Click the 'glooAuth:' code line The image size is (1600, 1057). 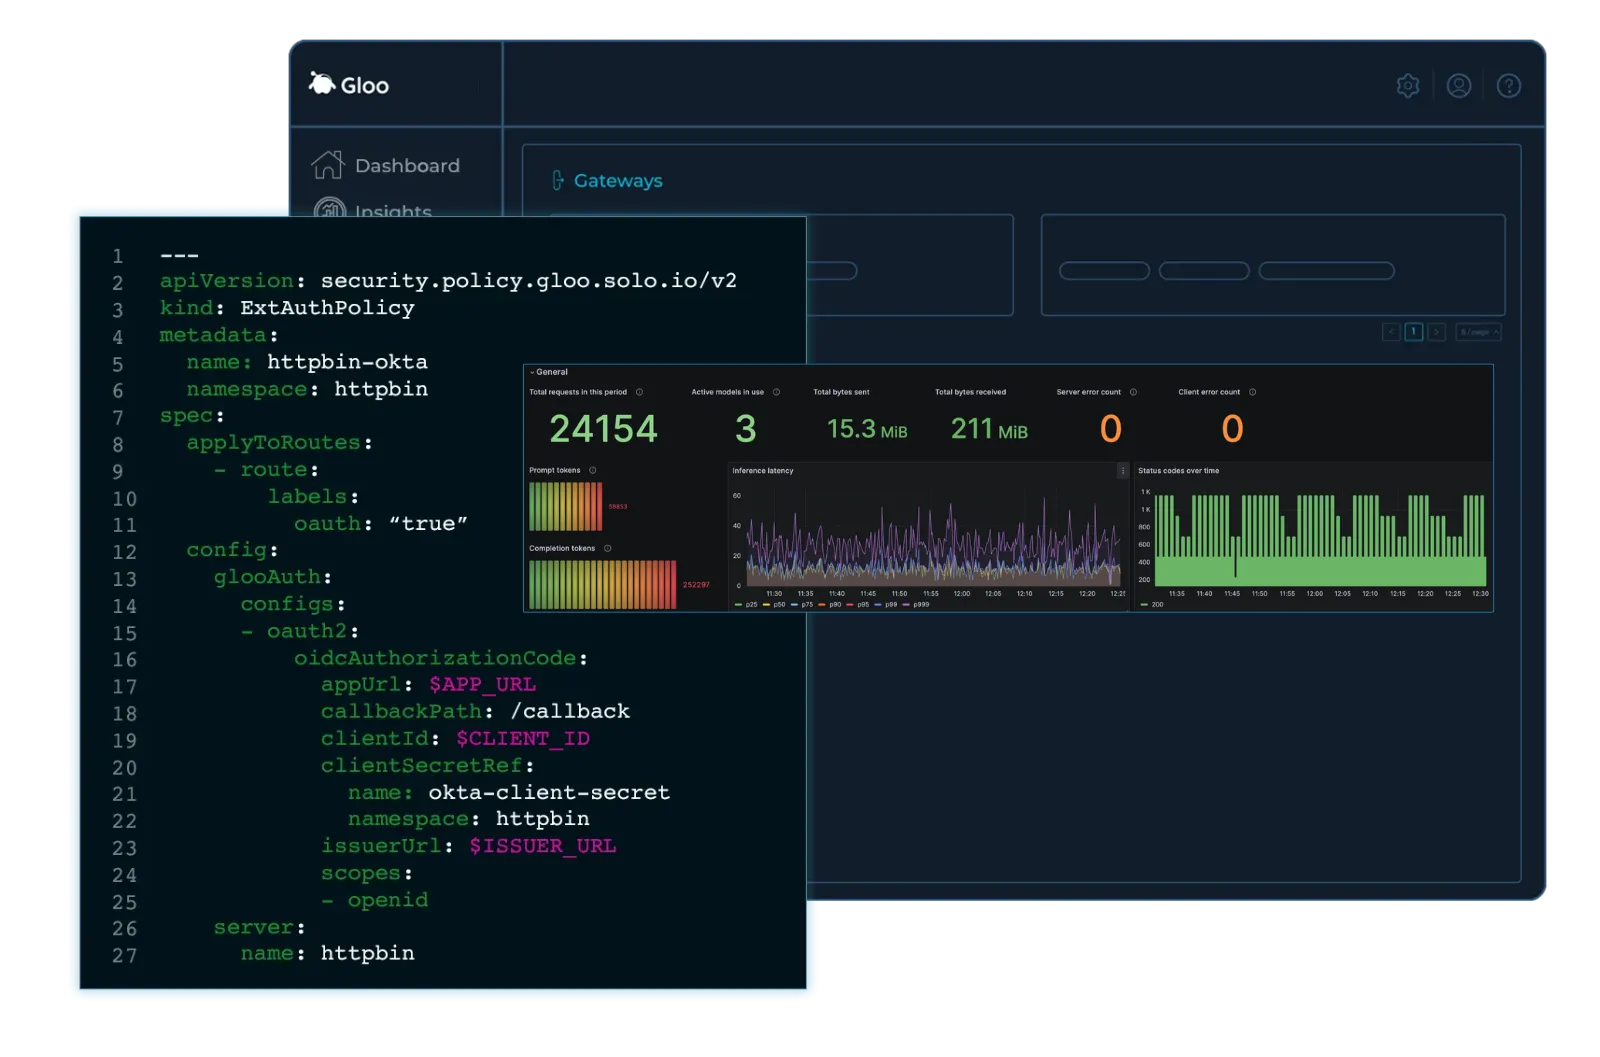pyautogui.click(x=273, y=577)
